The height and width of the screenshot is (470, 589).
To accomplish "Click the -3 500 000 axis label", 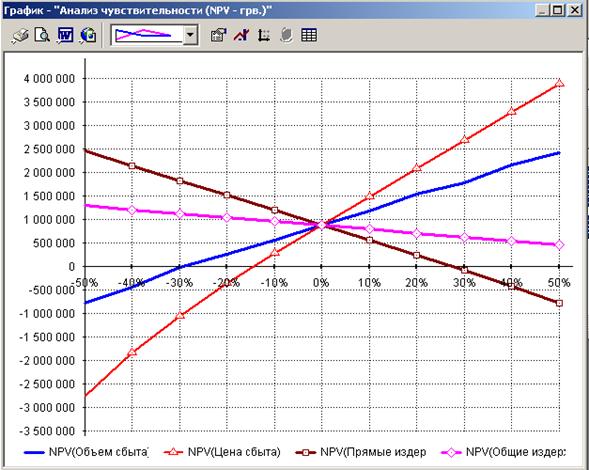I will click(47, 431).
